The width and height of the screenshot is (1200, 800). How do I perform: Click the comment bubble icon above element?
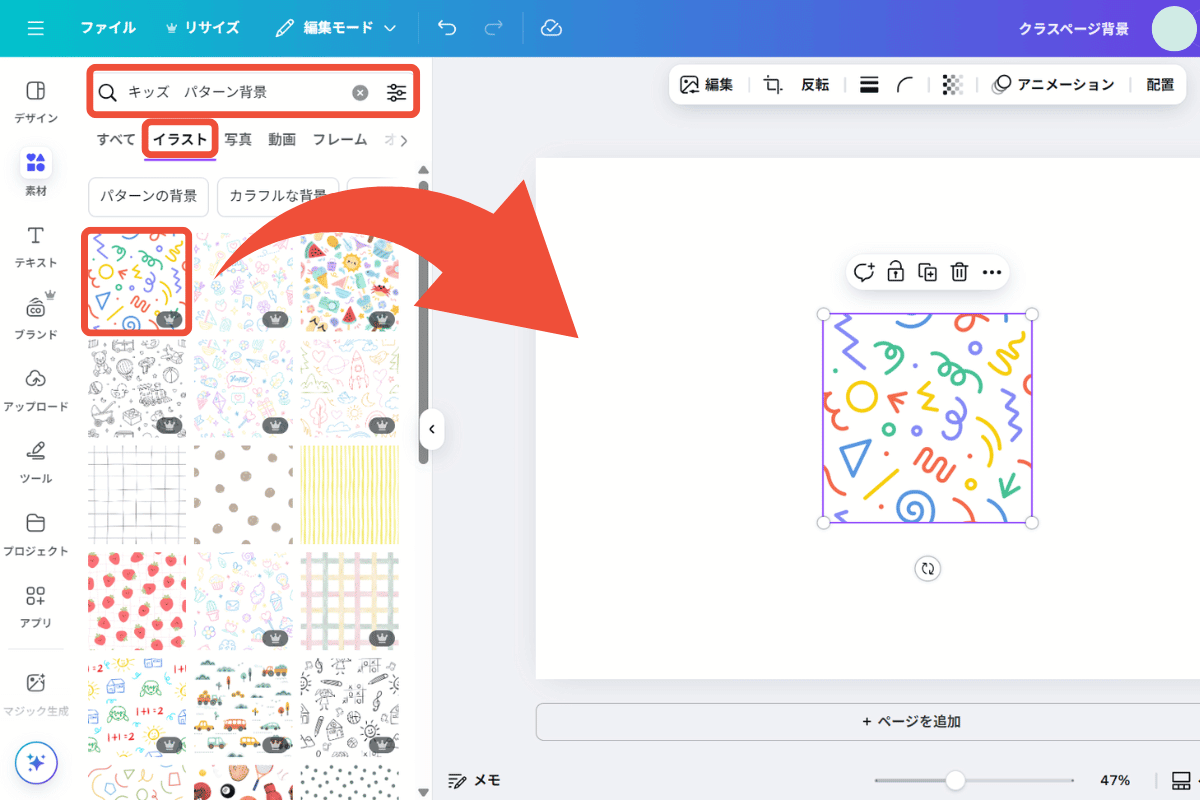(x=864, y=271)
